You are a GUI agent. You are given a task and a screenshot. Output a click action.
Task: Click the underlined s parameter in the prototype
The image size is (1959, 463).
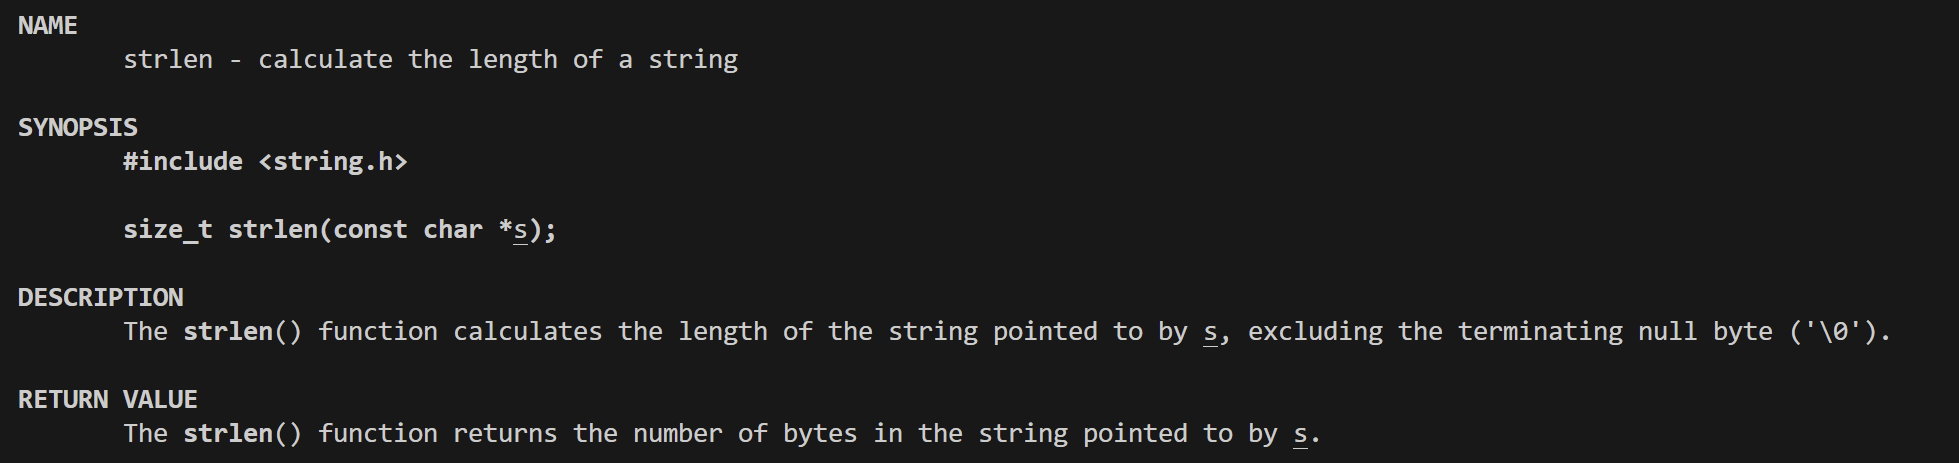pos(520,230)
